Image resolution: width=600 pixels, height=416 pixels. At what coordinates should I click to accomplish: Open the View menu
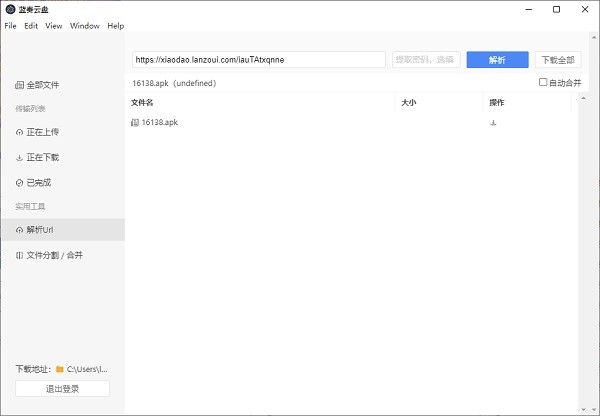click(x=53, y=26)
